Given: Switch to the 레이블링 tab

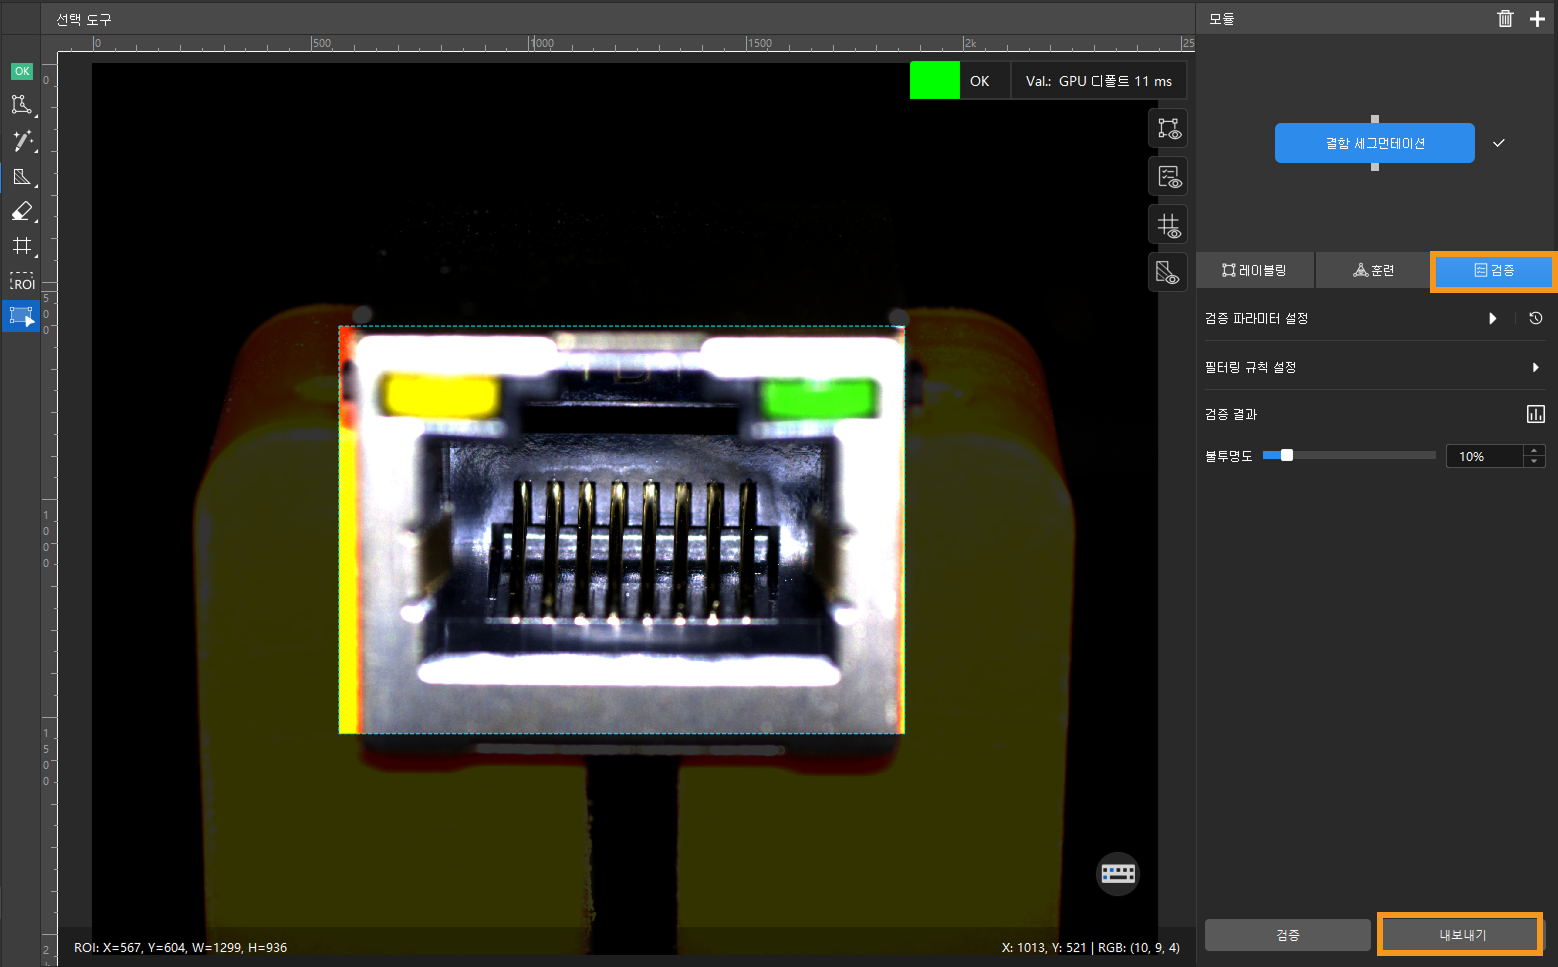Looking at the screenshot, I should tap(1255, 270).
